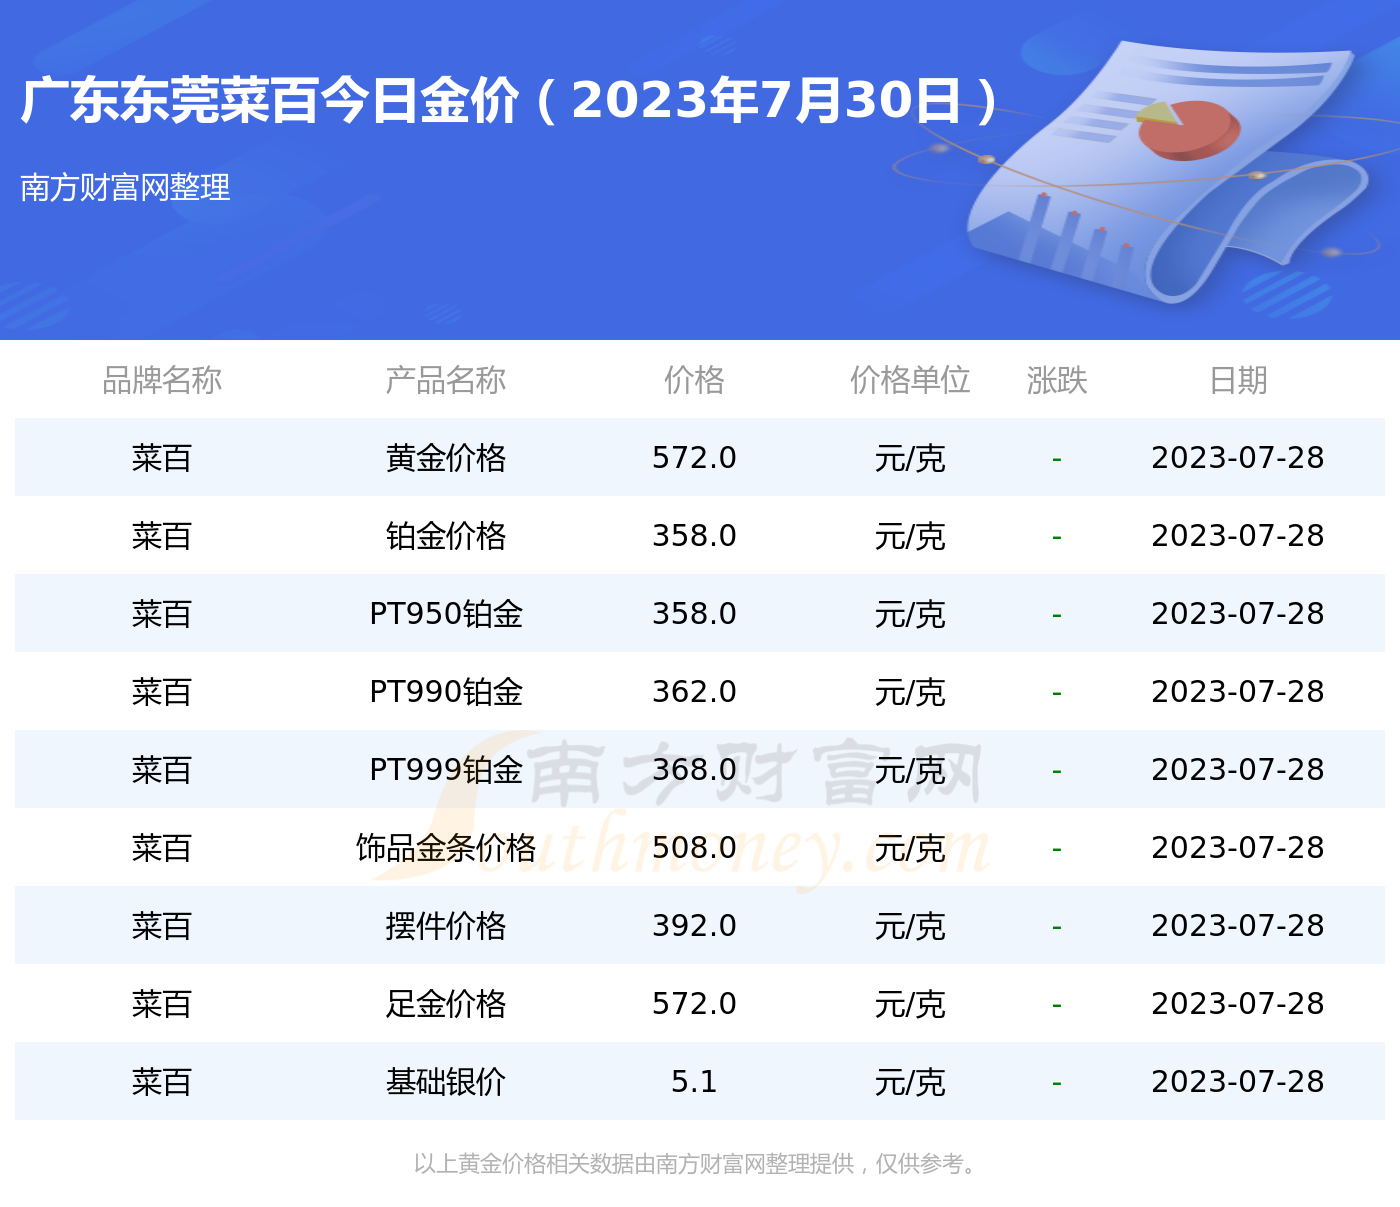The height and width of the screenshot is (1207, 1400).
Task: Click the PT990铂金 product name cell
Action: pos(446,692)
